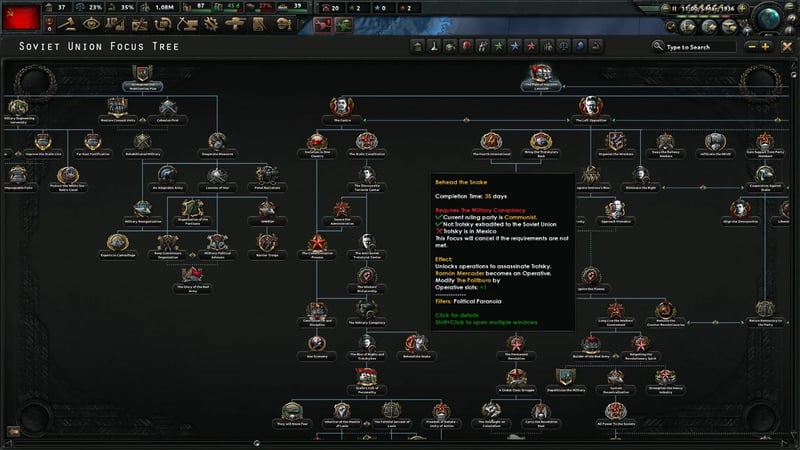Select The Centre focus
800x450 pixels.
(342, 111)
